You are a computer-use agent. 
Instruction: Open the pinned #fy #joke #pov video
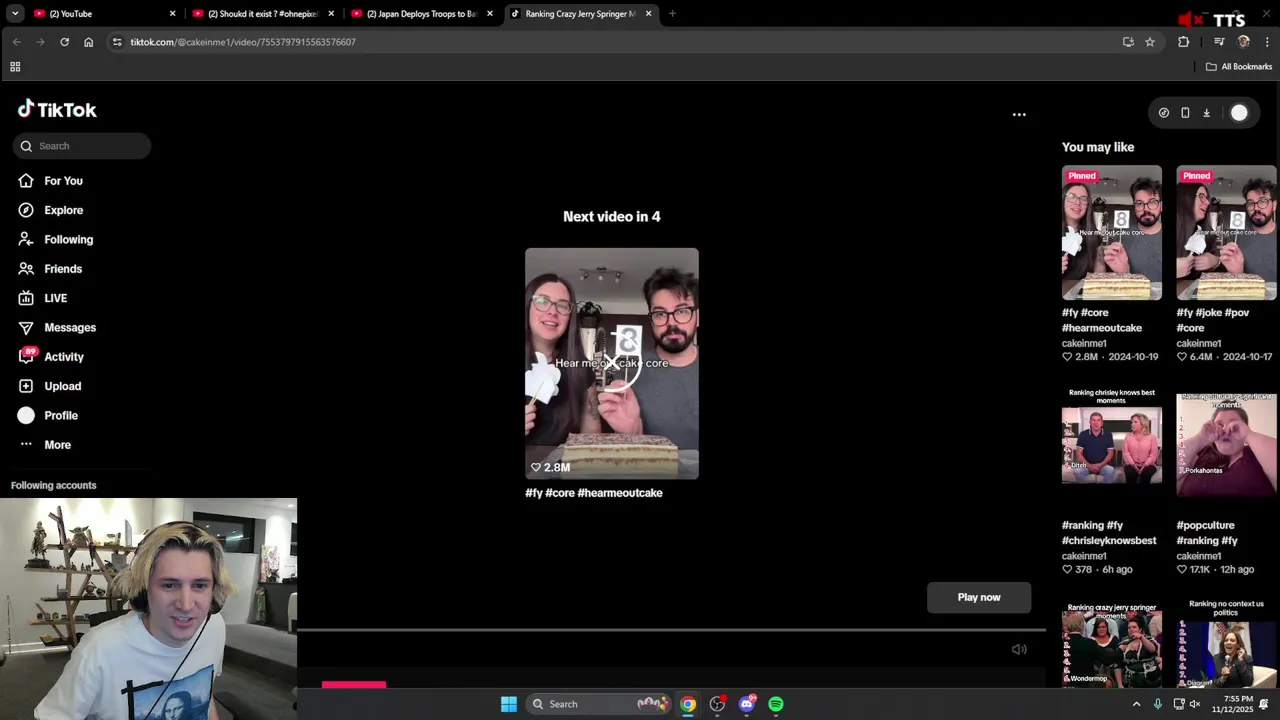(x=1226, y=233)
